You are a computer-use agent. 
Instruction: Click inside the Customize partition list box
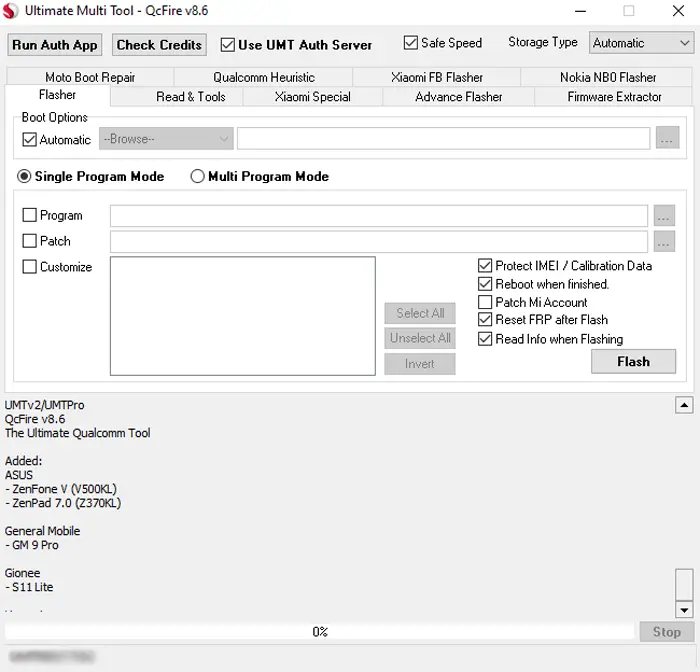pos(242,316)
